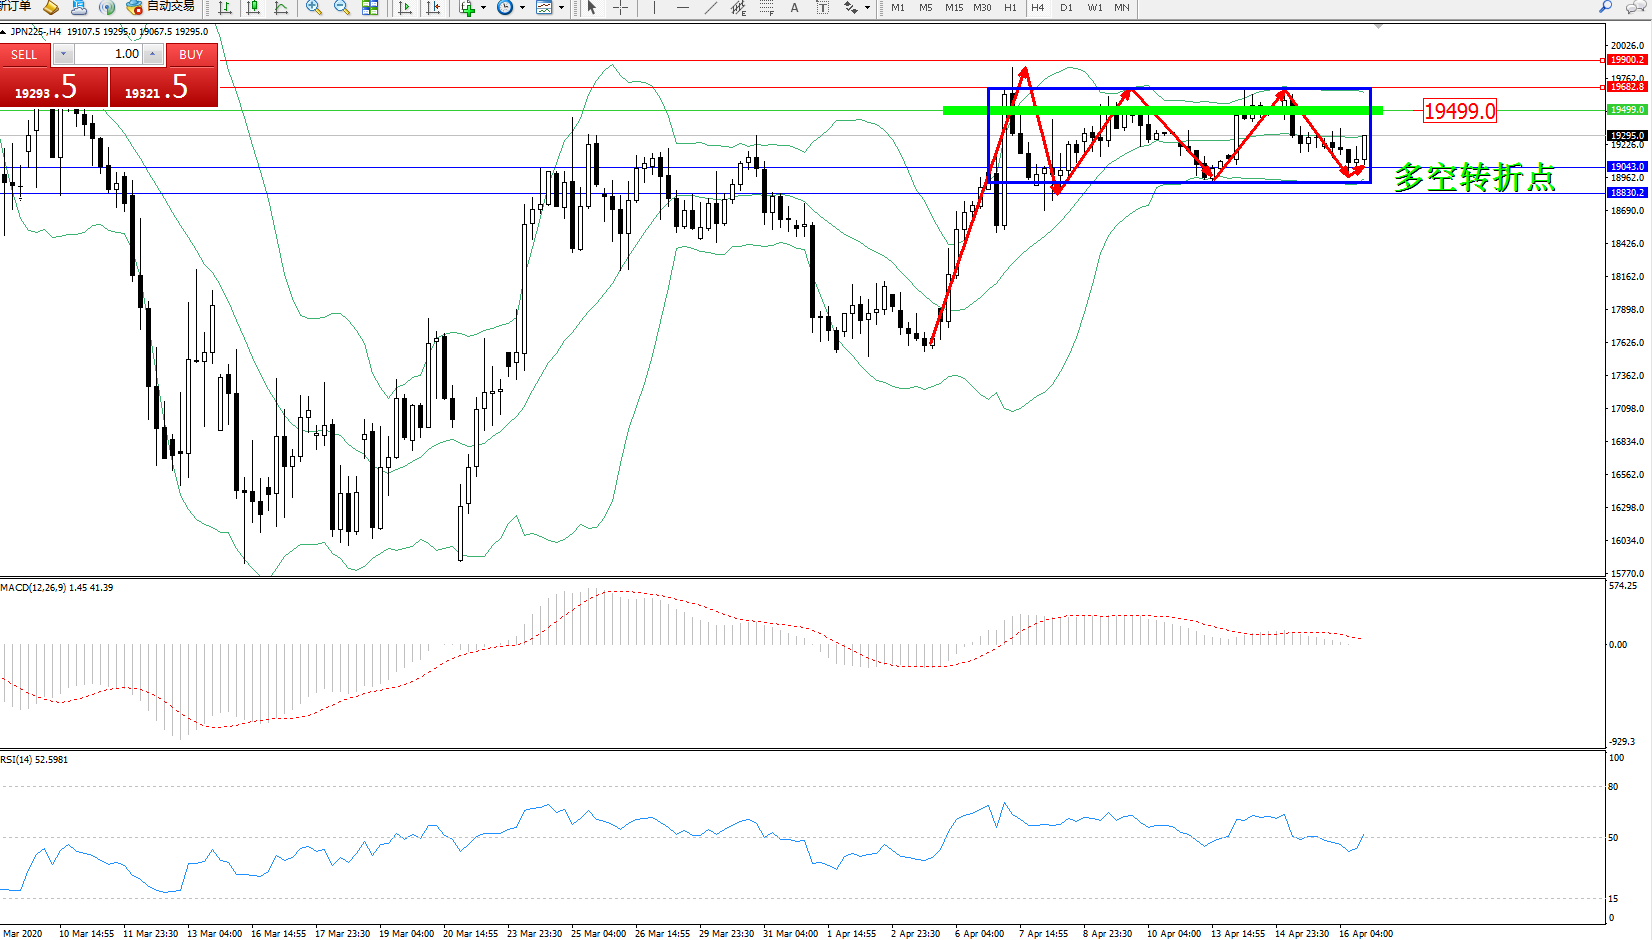The height and width of the screenshot is (940, 1652).
Task: Select the trendline drawing tool
Action: (x=710, y=8)
